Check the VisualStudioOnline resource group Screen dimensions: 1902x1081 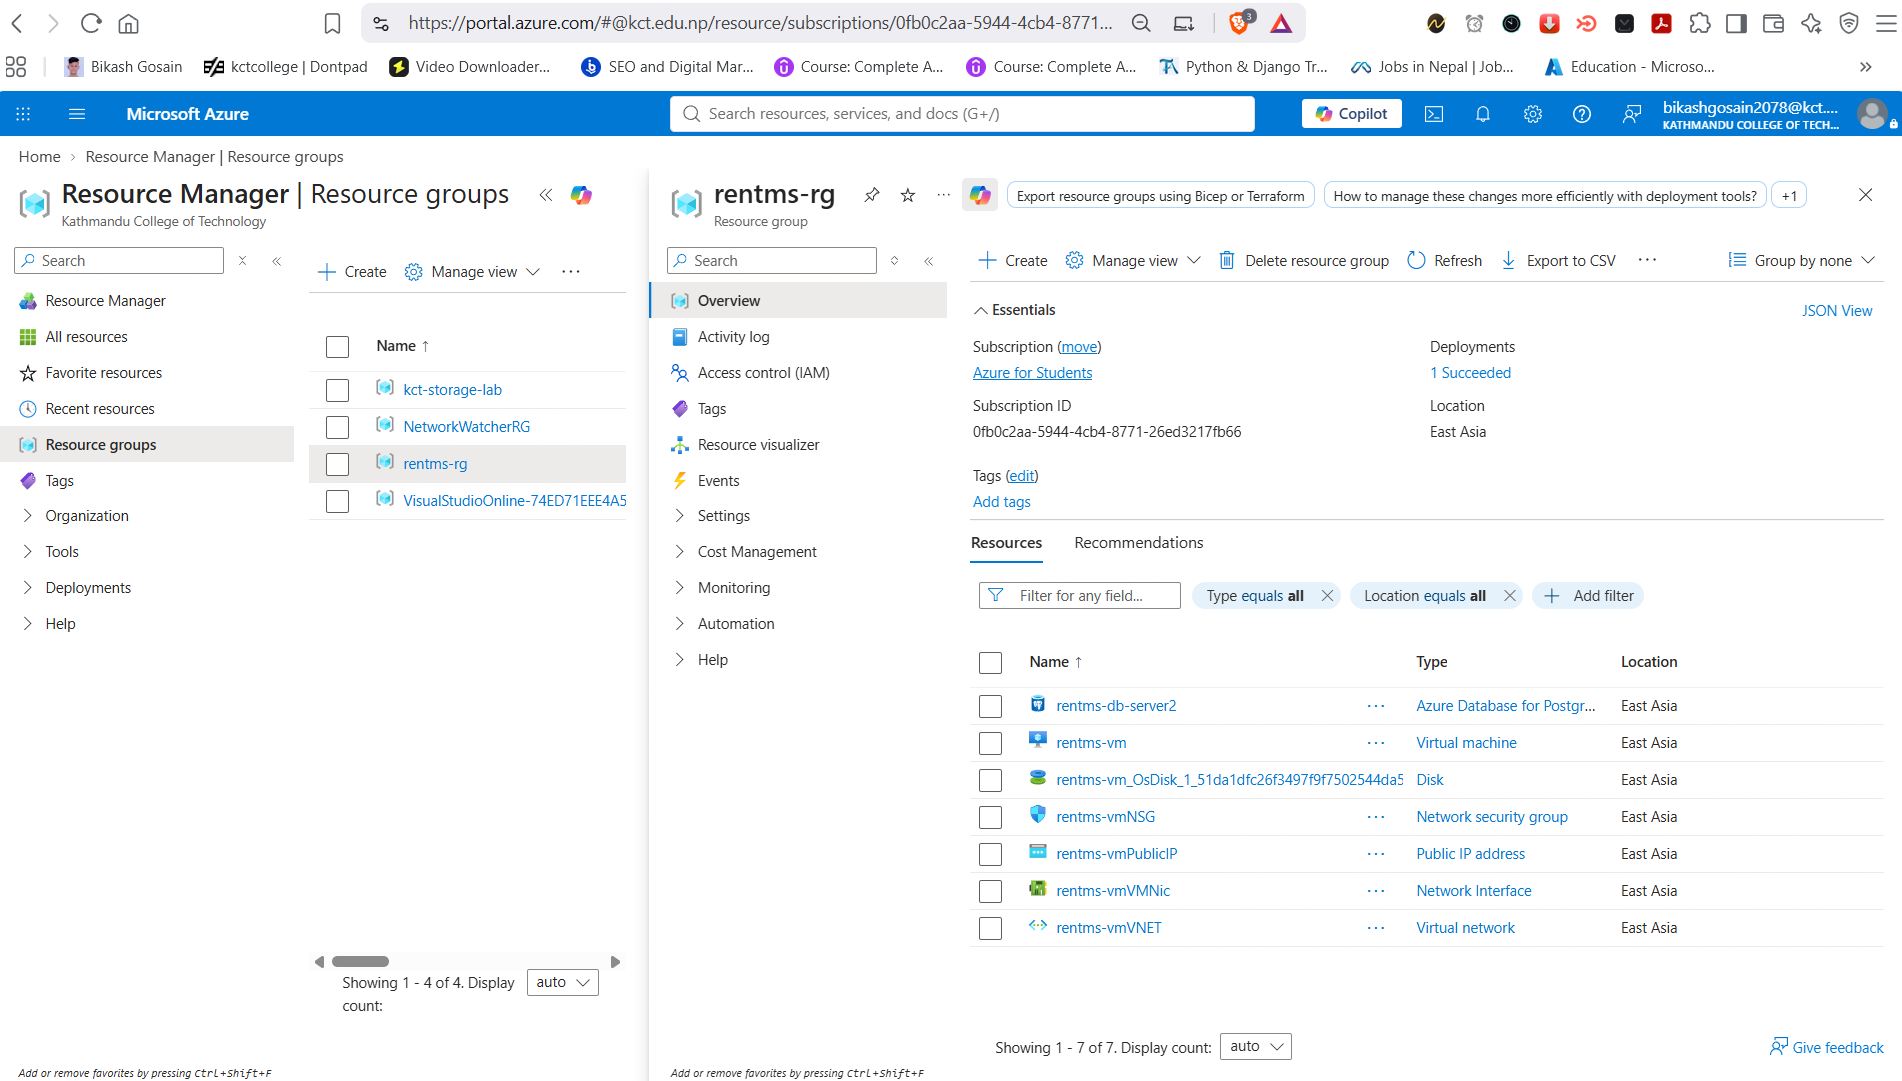tap(337, 501)
